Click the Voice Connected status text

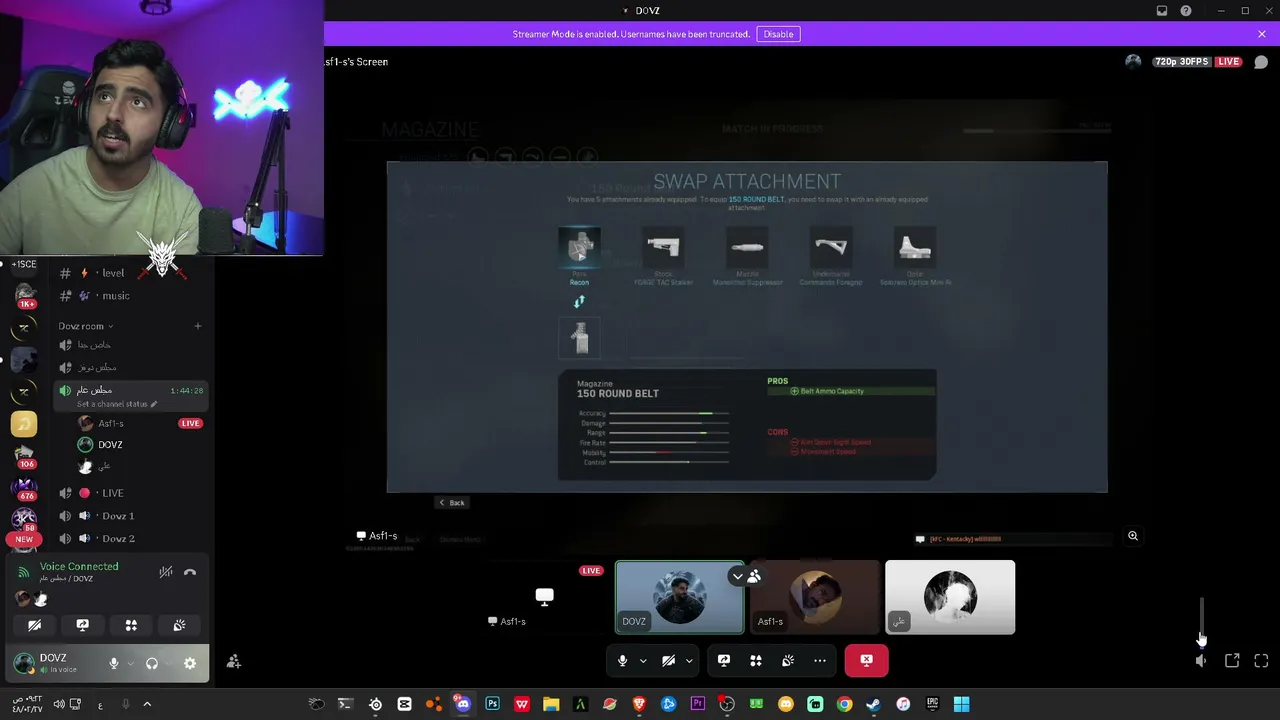pyautogui.click(x=79, y=567)
